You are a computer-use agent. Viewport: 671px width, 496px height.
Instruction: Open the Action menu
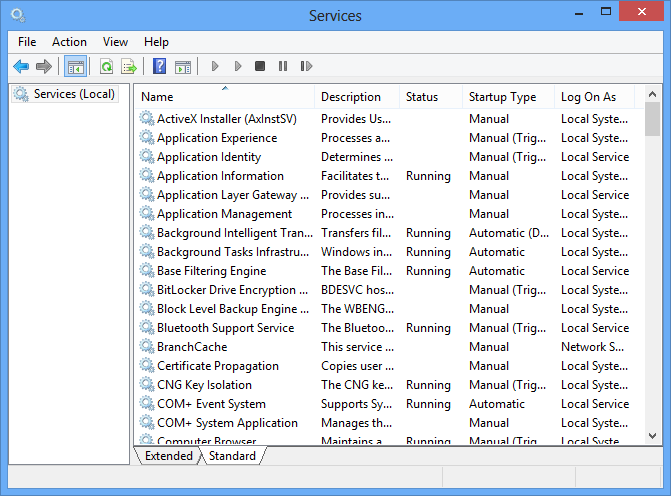(69, 42)
